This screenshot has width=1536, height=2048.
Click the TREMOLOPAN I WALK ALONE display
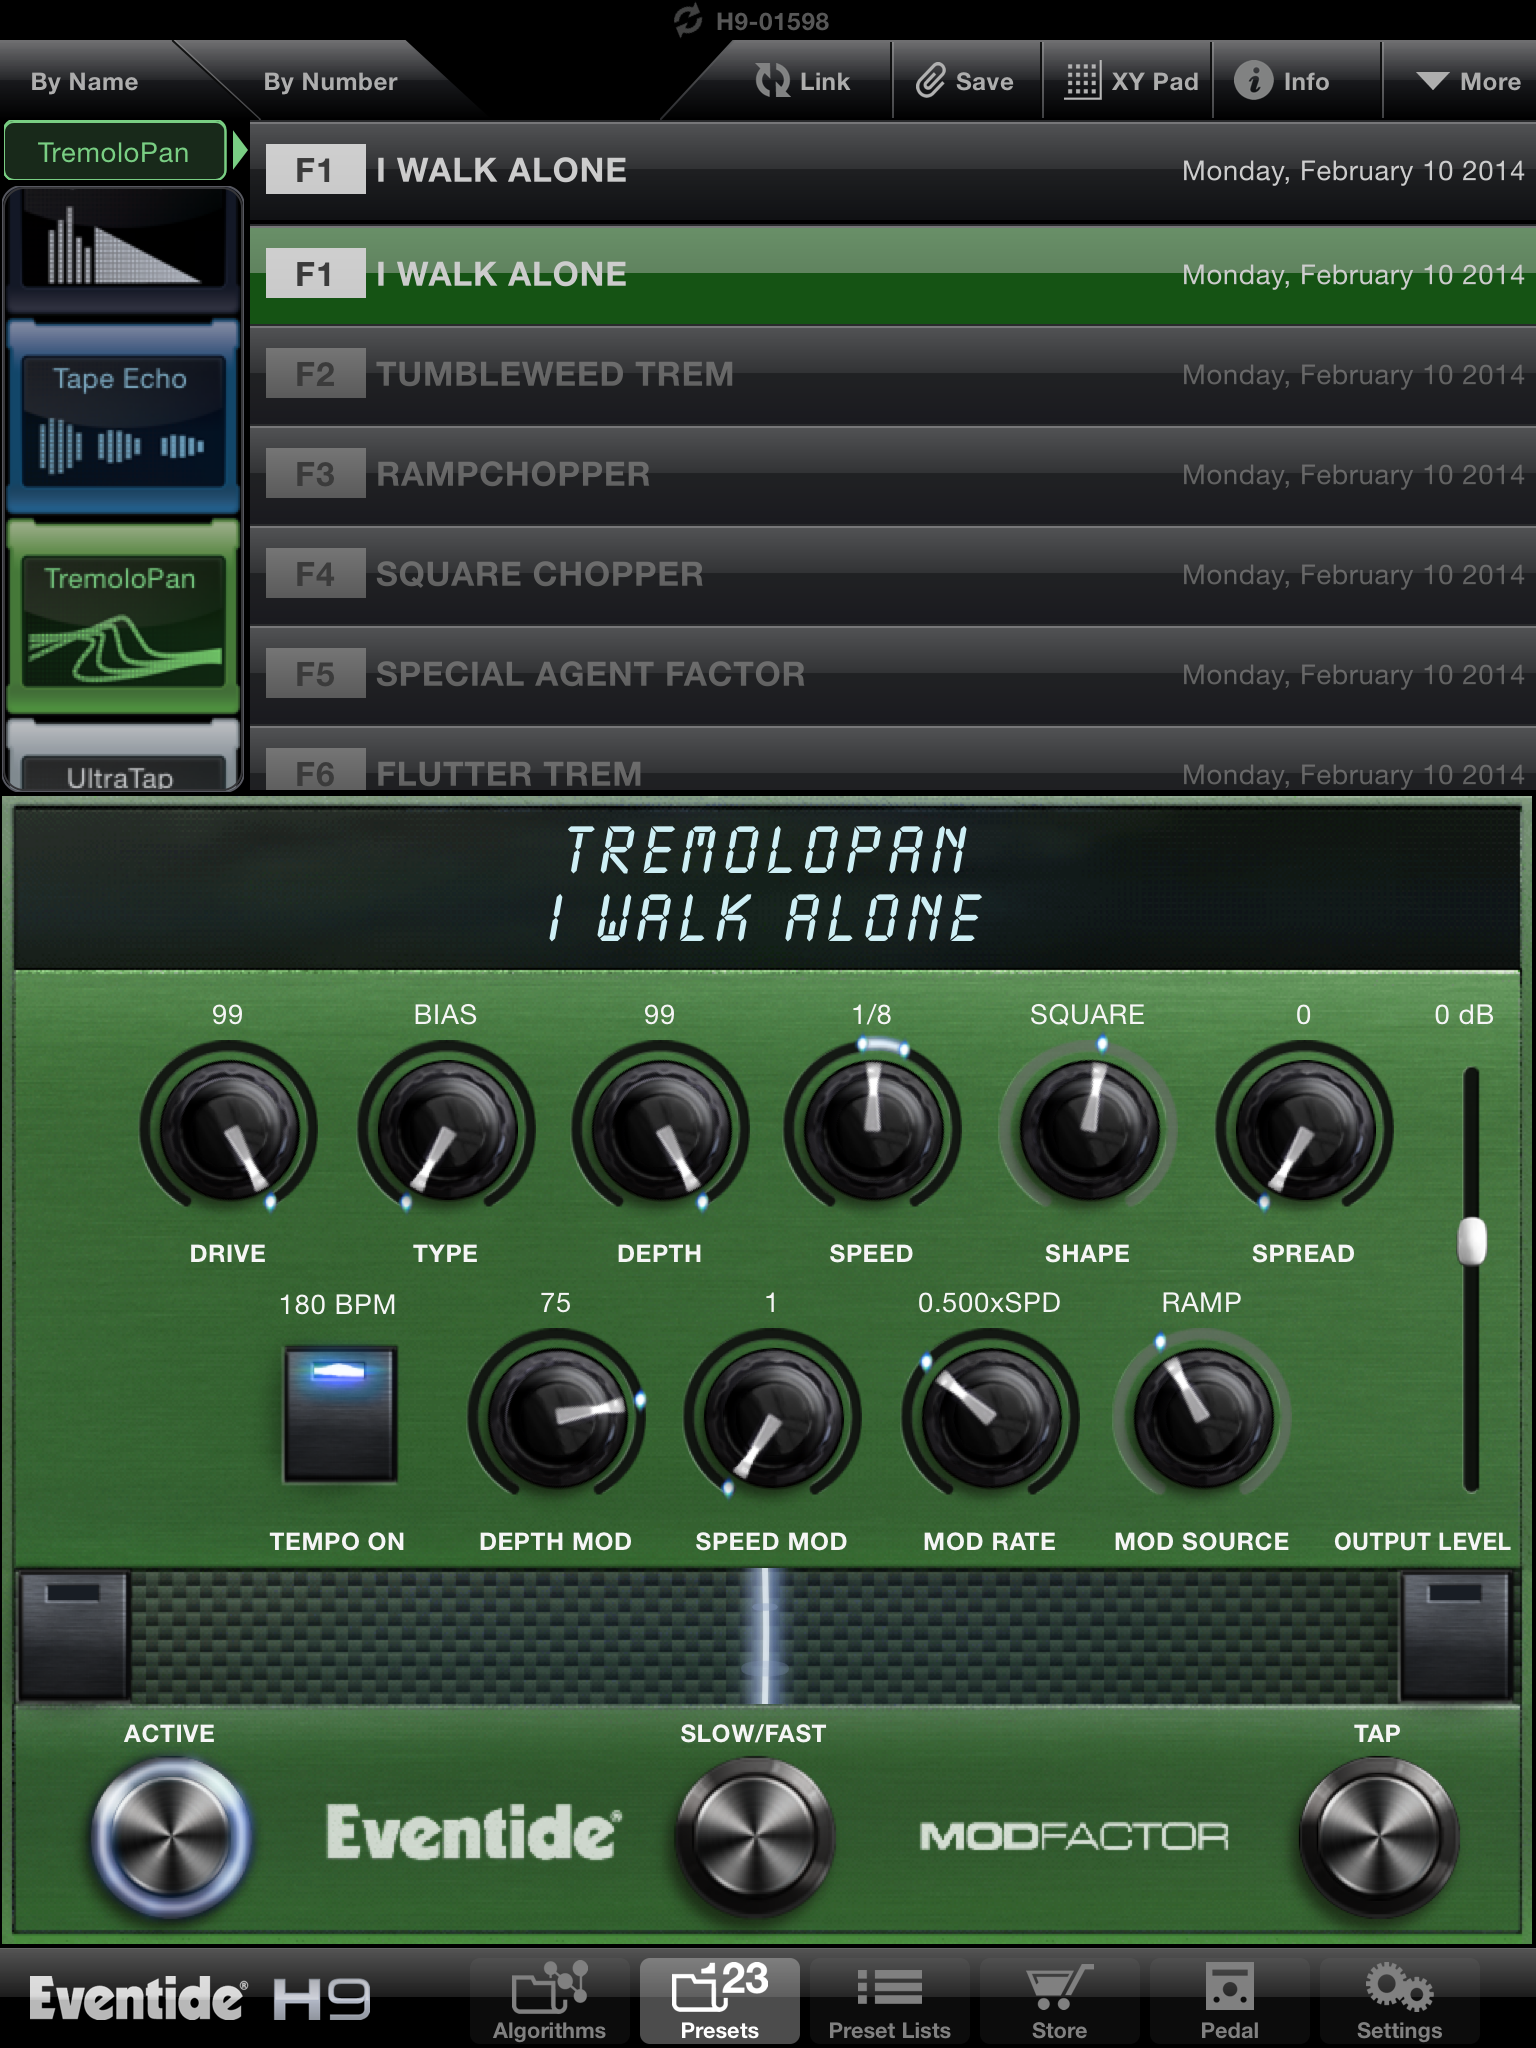tap(766, 886)
